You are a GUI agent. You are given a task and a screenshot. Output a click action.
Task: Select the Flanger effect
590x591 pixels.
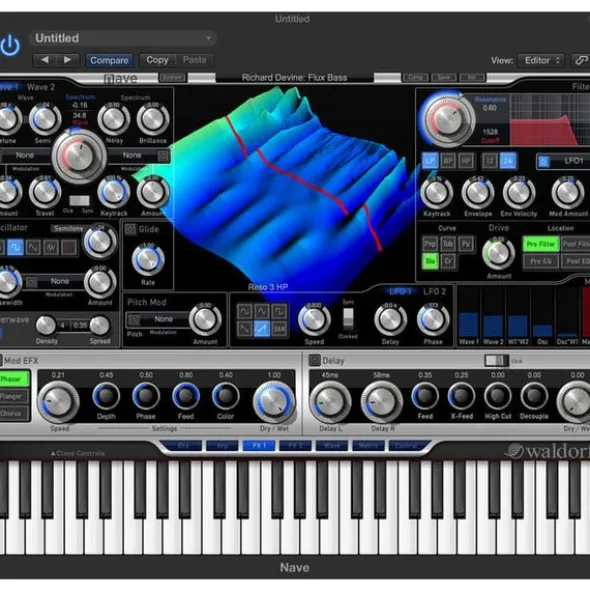(14, 396)
